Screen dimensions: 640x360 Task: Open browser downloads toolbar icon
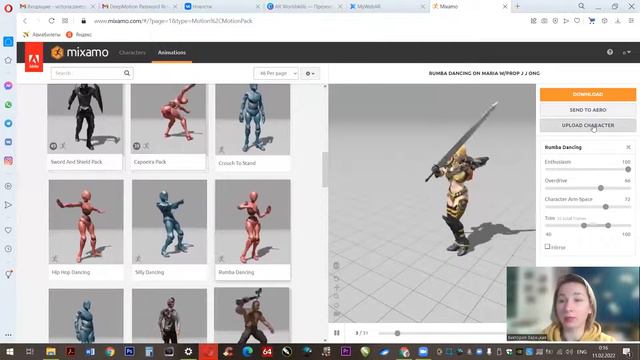(x=618, y=21)
